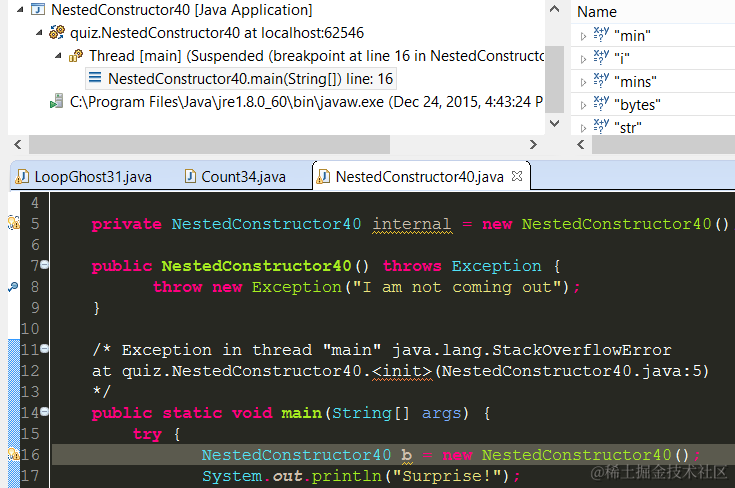The height and width of the screenshot is (488, 735).
Task: Click the "args" parameter on line 14
Action: (441, 413)
